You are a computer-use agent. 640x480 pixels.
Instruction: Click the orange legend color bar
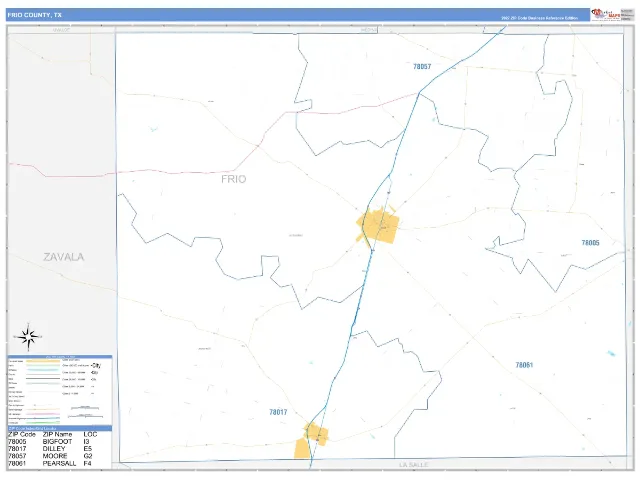click(43, 361)
